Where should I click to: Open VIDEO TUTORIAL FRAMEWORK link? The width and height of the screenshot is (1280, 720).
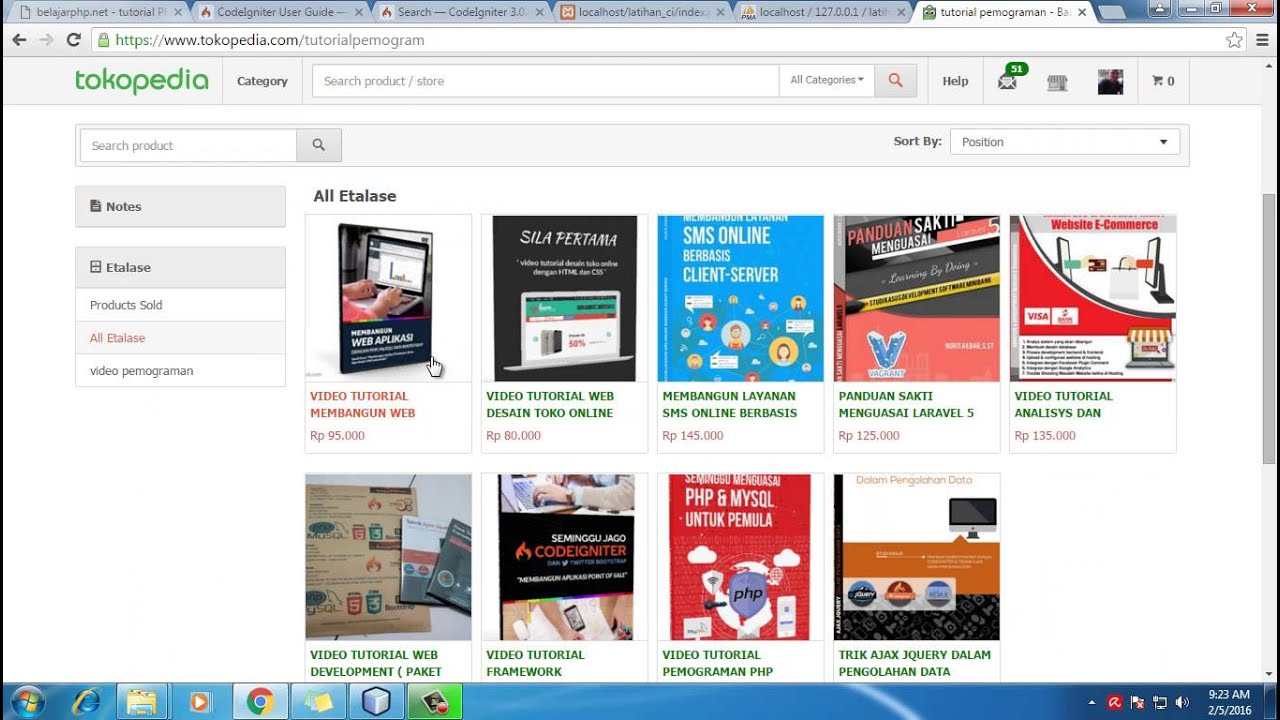coord(535,663)
